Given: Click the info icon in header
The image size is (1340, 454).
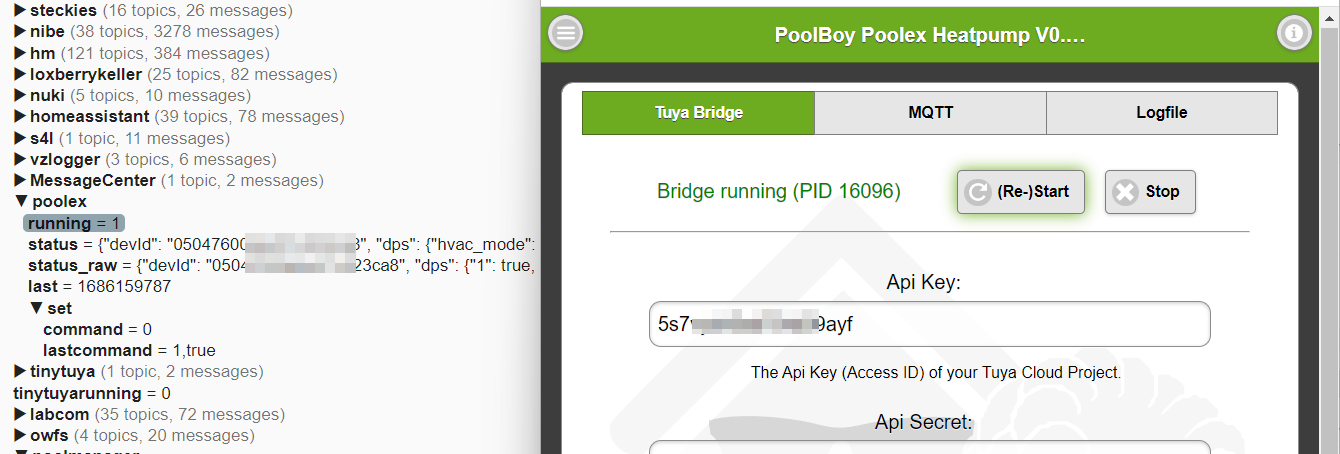Looking at the screenshot, I should tap(1293, 34).
